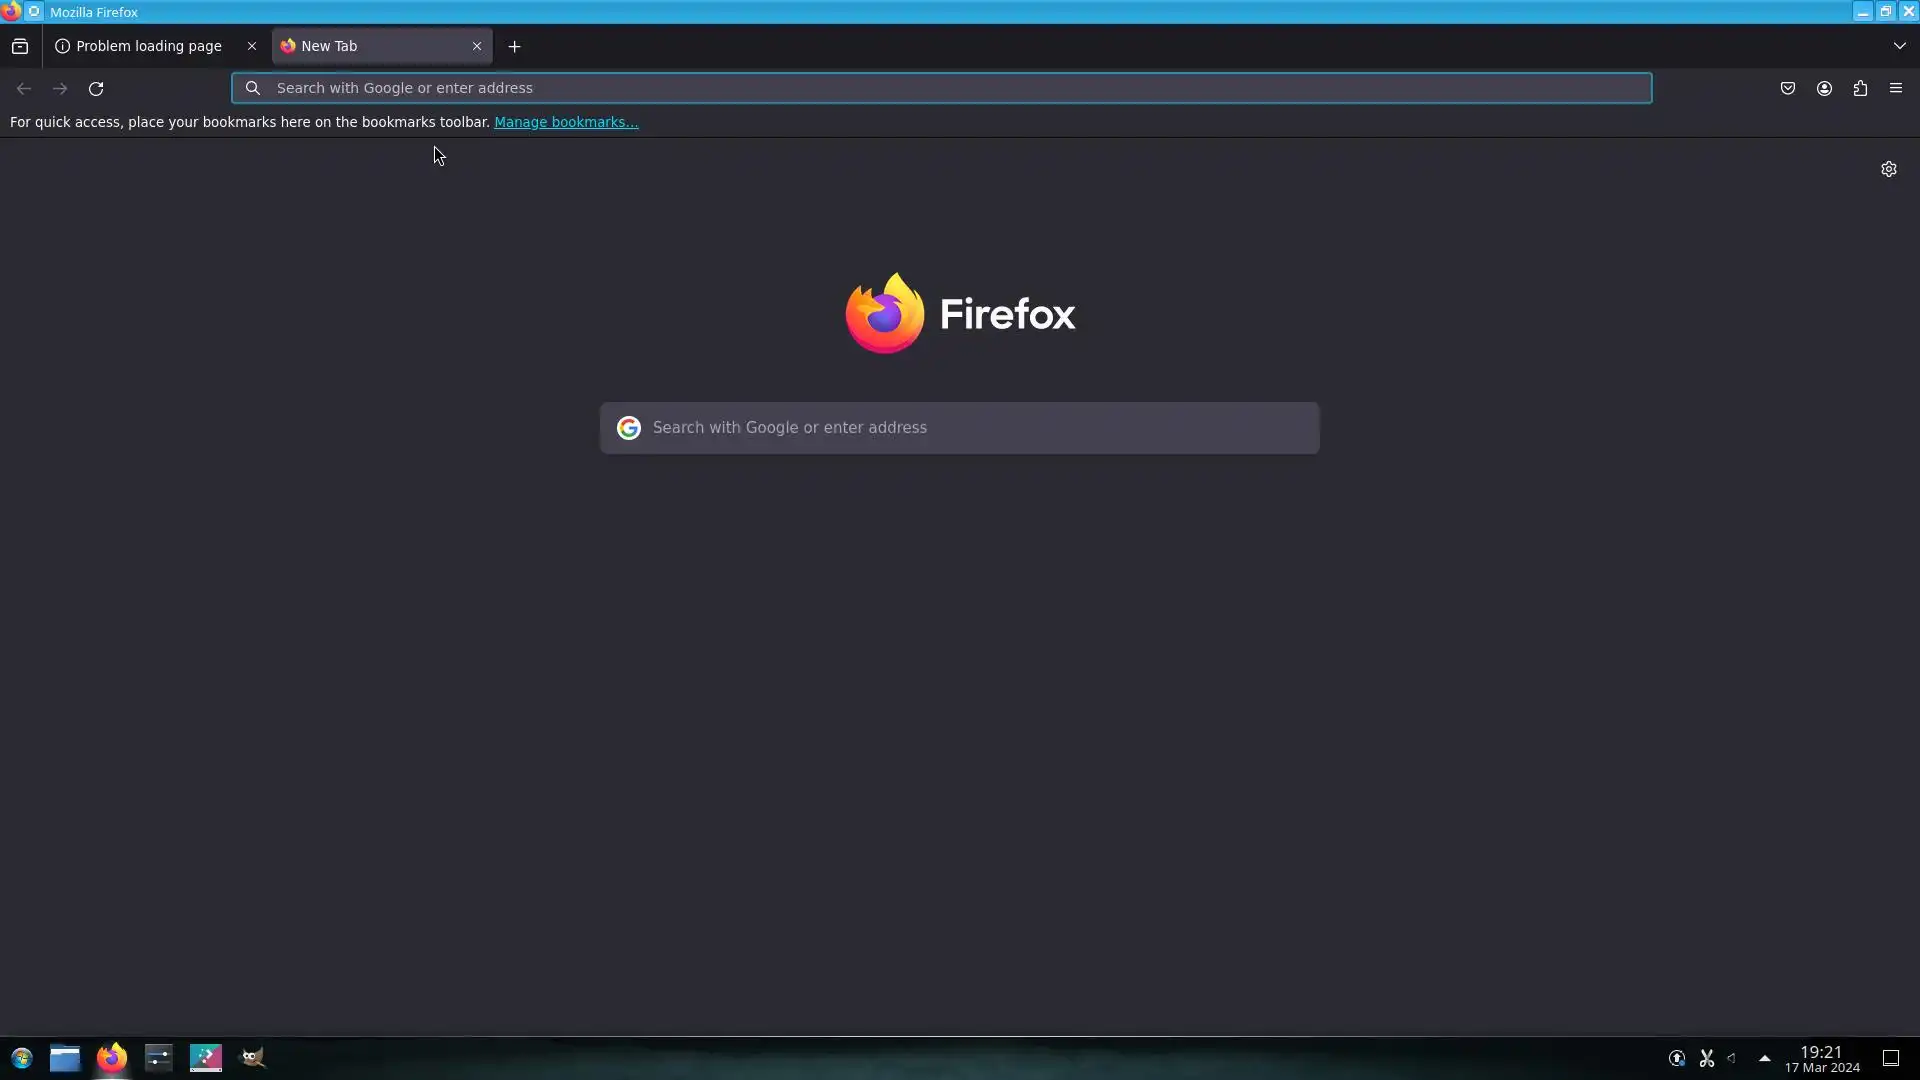Open the Firefox application menu hamburger icon
The height and width of the screenshot is (1080, 1920).
click(x=1896, y=88)
